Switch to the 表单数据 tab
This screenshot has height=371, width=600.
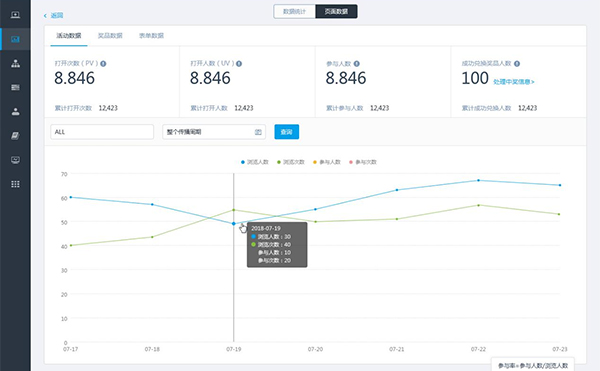151,36
